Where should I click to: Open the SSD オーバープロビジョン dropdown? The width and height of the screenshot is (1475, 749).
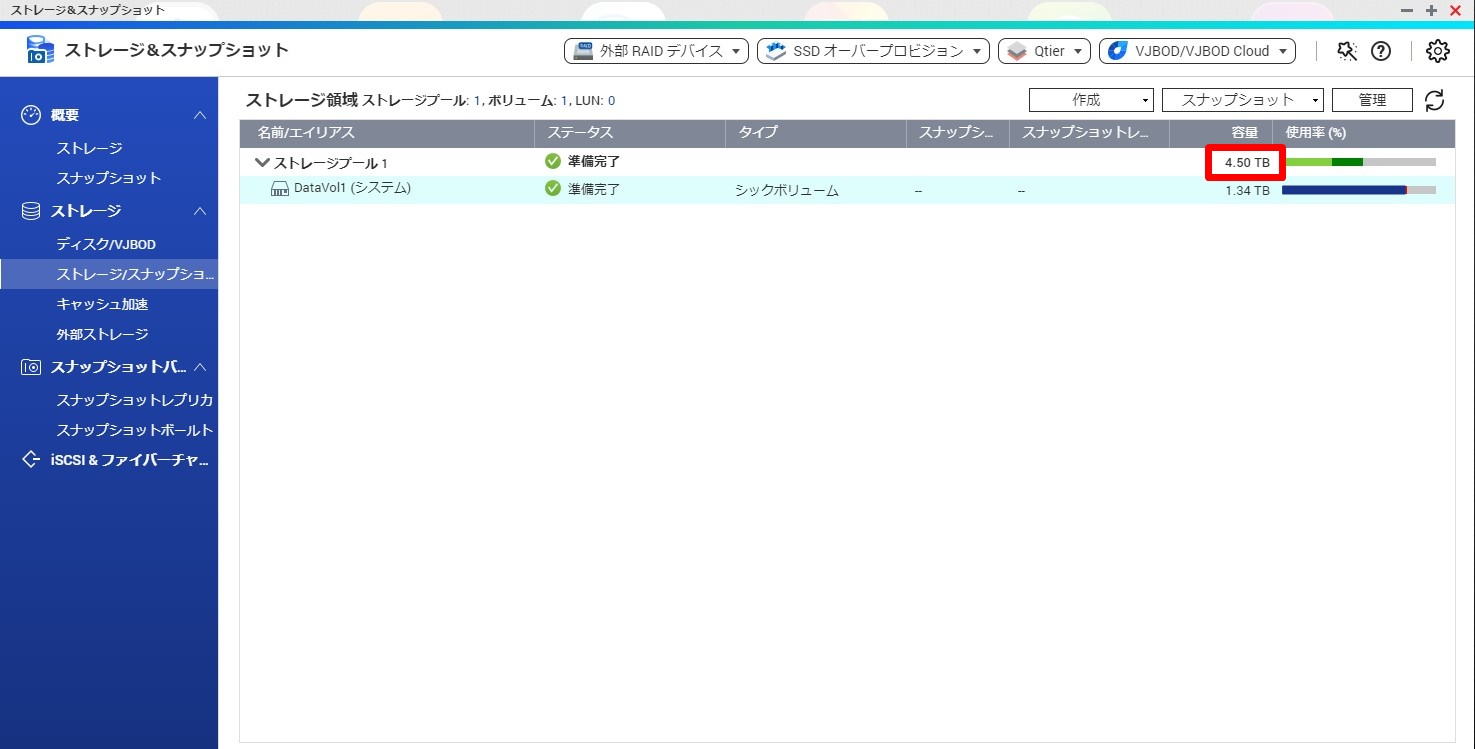(x=873, y=51)
